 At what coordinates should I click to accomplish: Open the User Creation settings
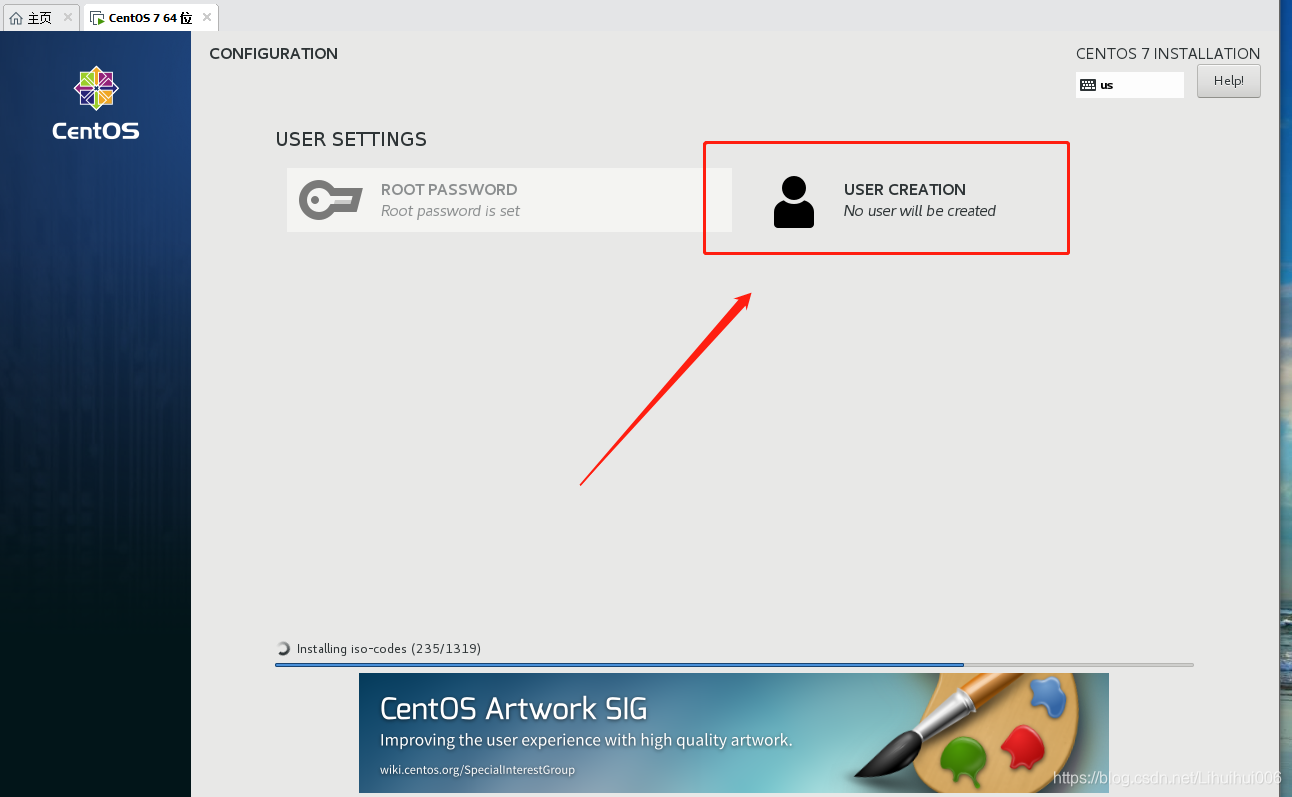(x=887, y=200)
